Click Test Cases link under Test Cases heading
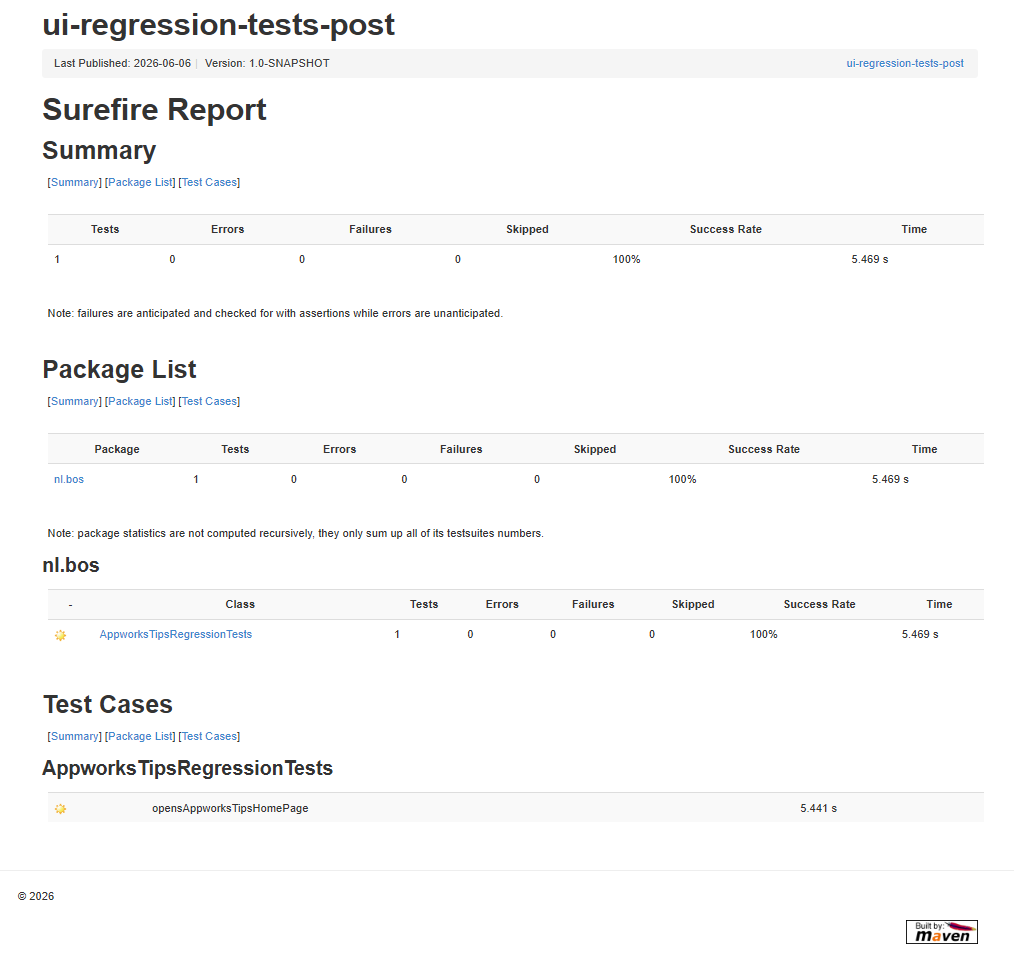1014x966 pixels. click(x=209, y=736)
